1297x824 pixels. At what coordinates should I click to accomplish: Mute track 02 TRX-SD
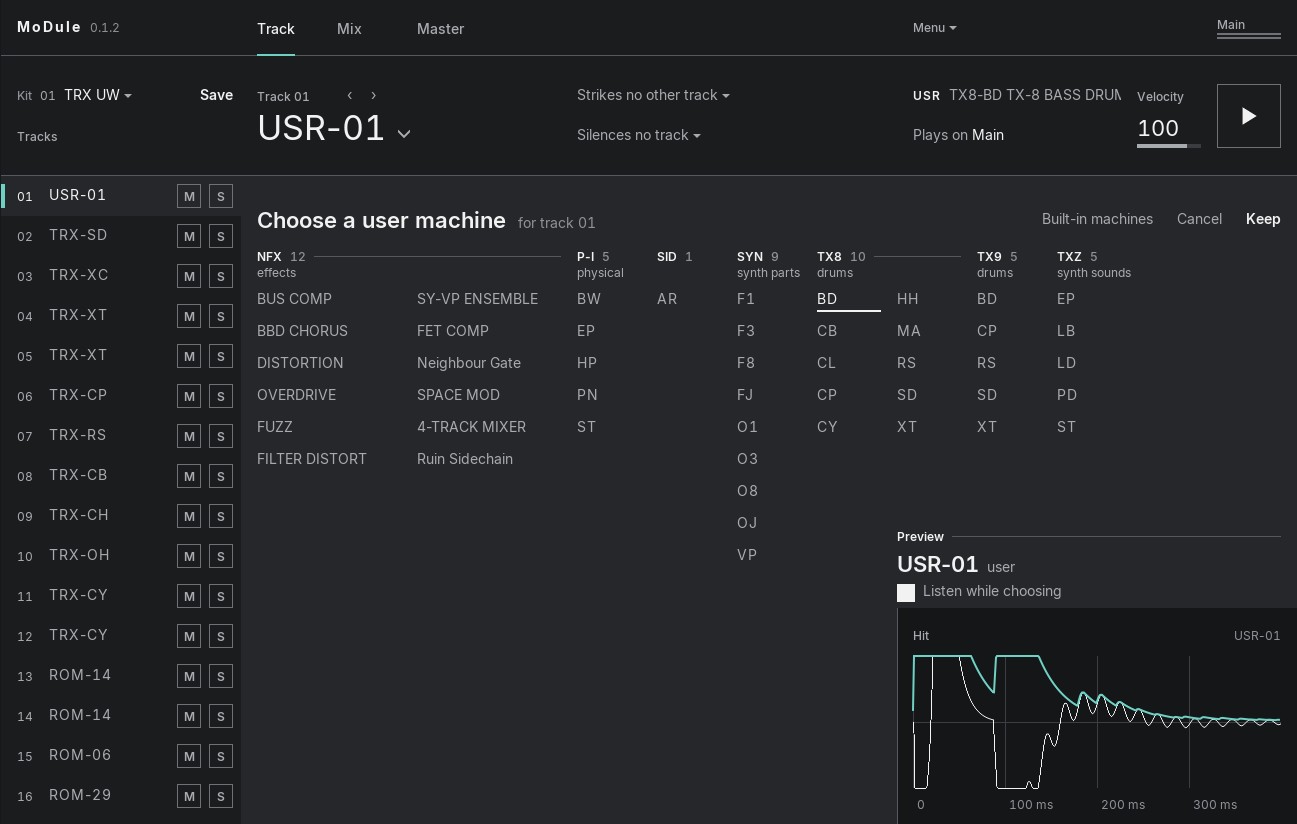point(189,236)
